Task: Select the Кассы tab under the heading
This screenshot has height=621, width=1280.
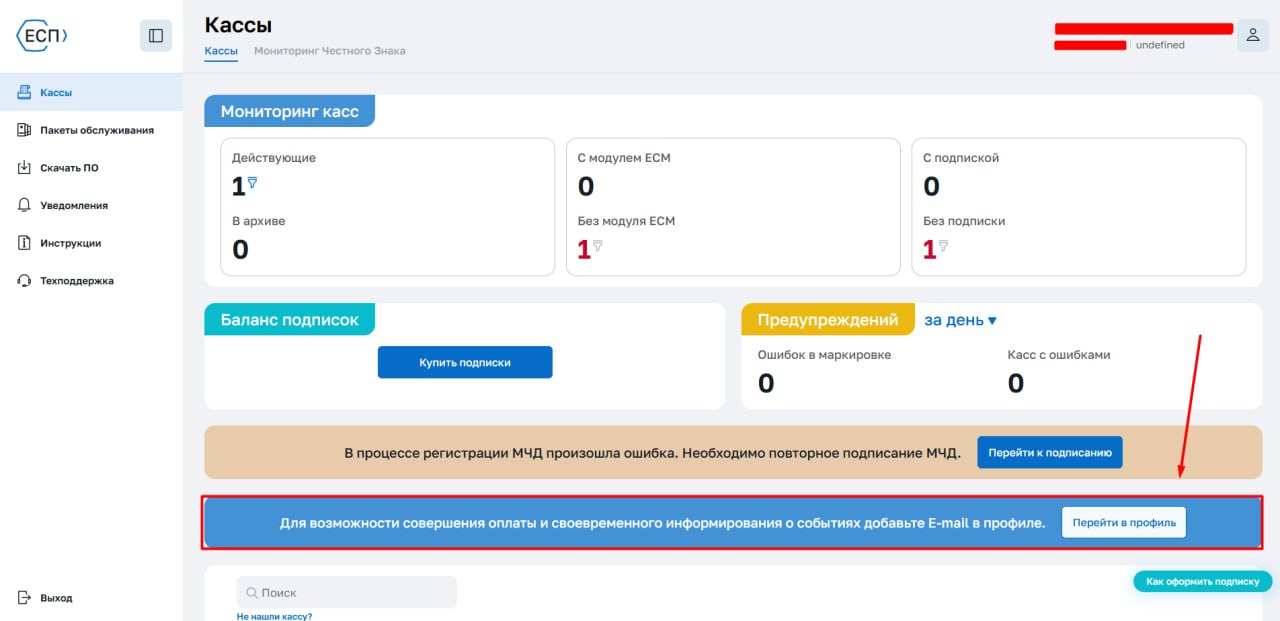Action: [x=221, y=51]
